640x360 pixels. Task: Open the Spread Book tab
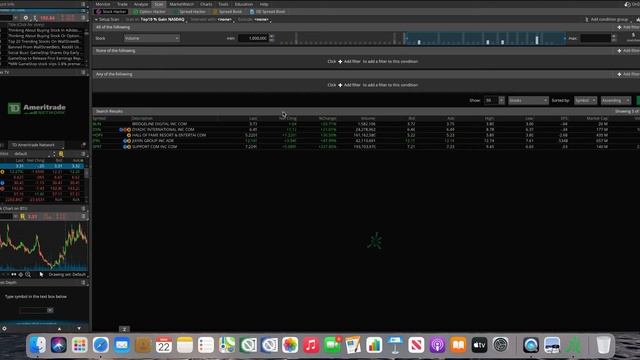point(227,11)
